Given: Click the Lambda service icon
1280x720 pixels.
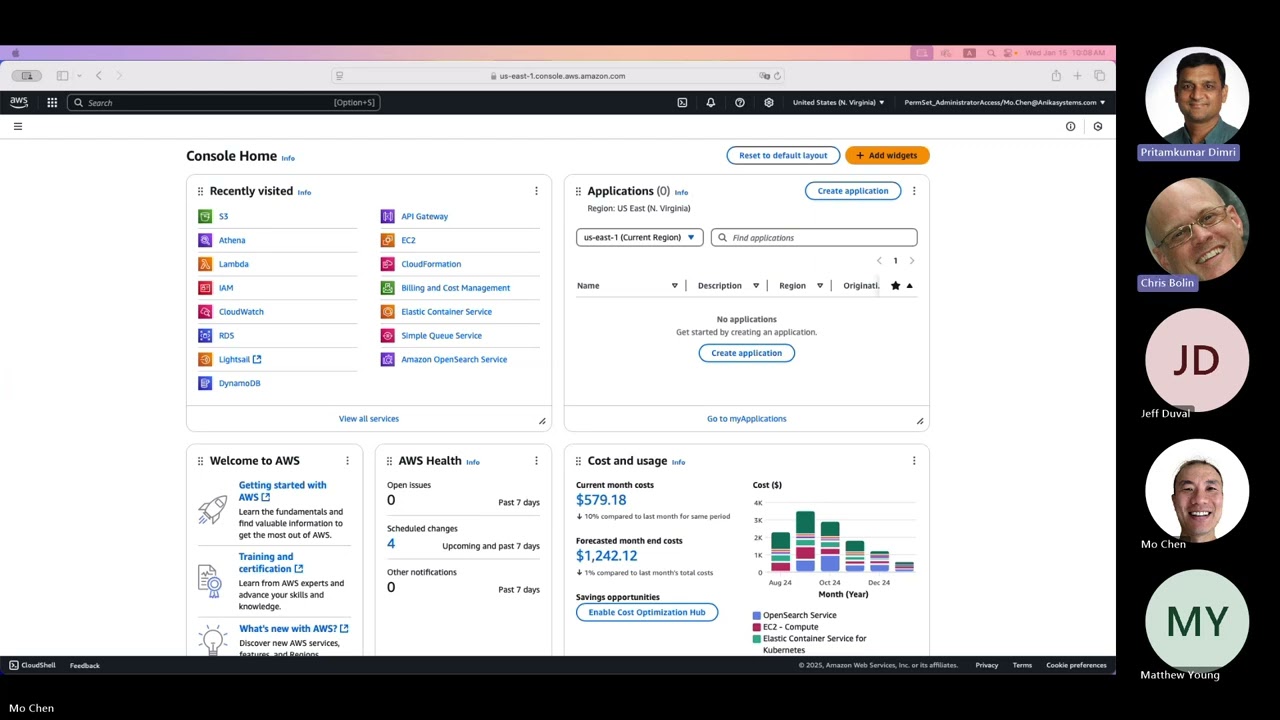Looking at the screenshot, I should tap(205, 264).
